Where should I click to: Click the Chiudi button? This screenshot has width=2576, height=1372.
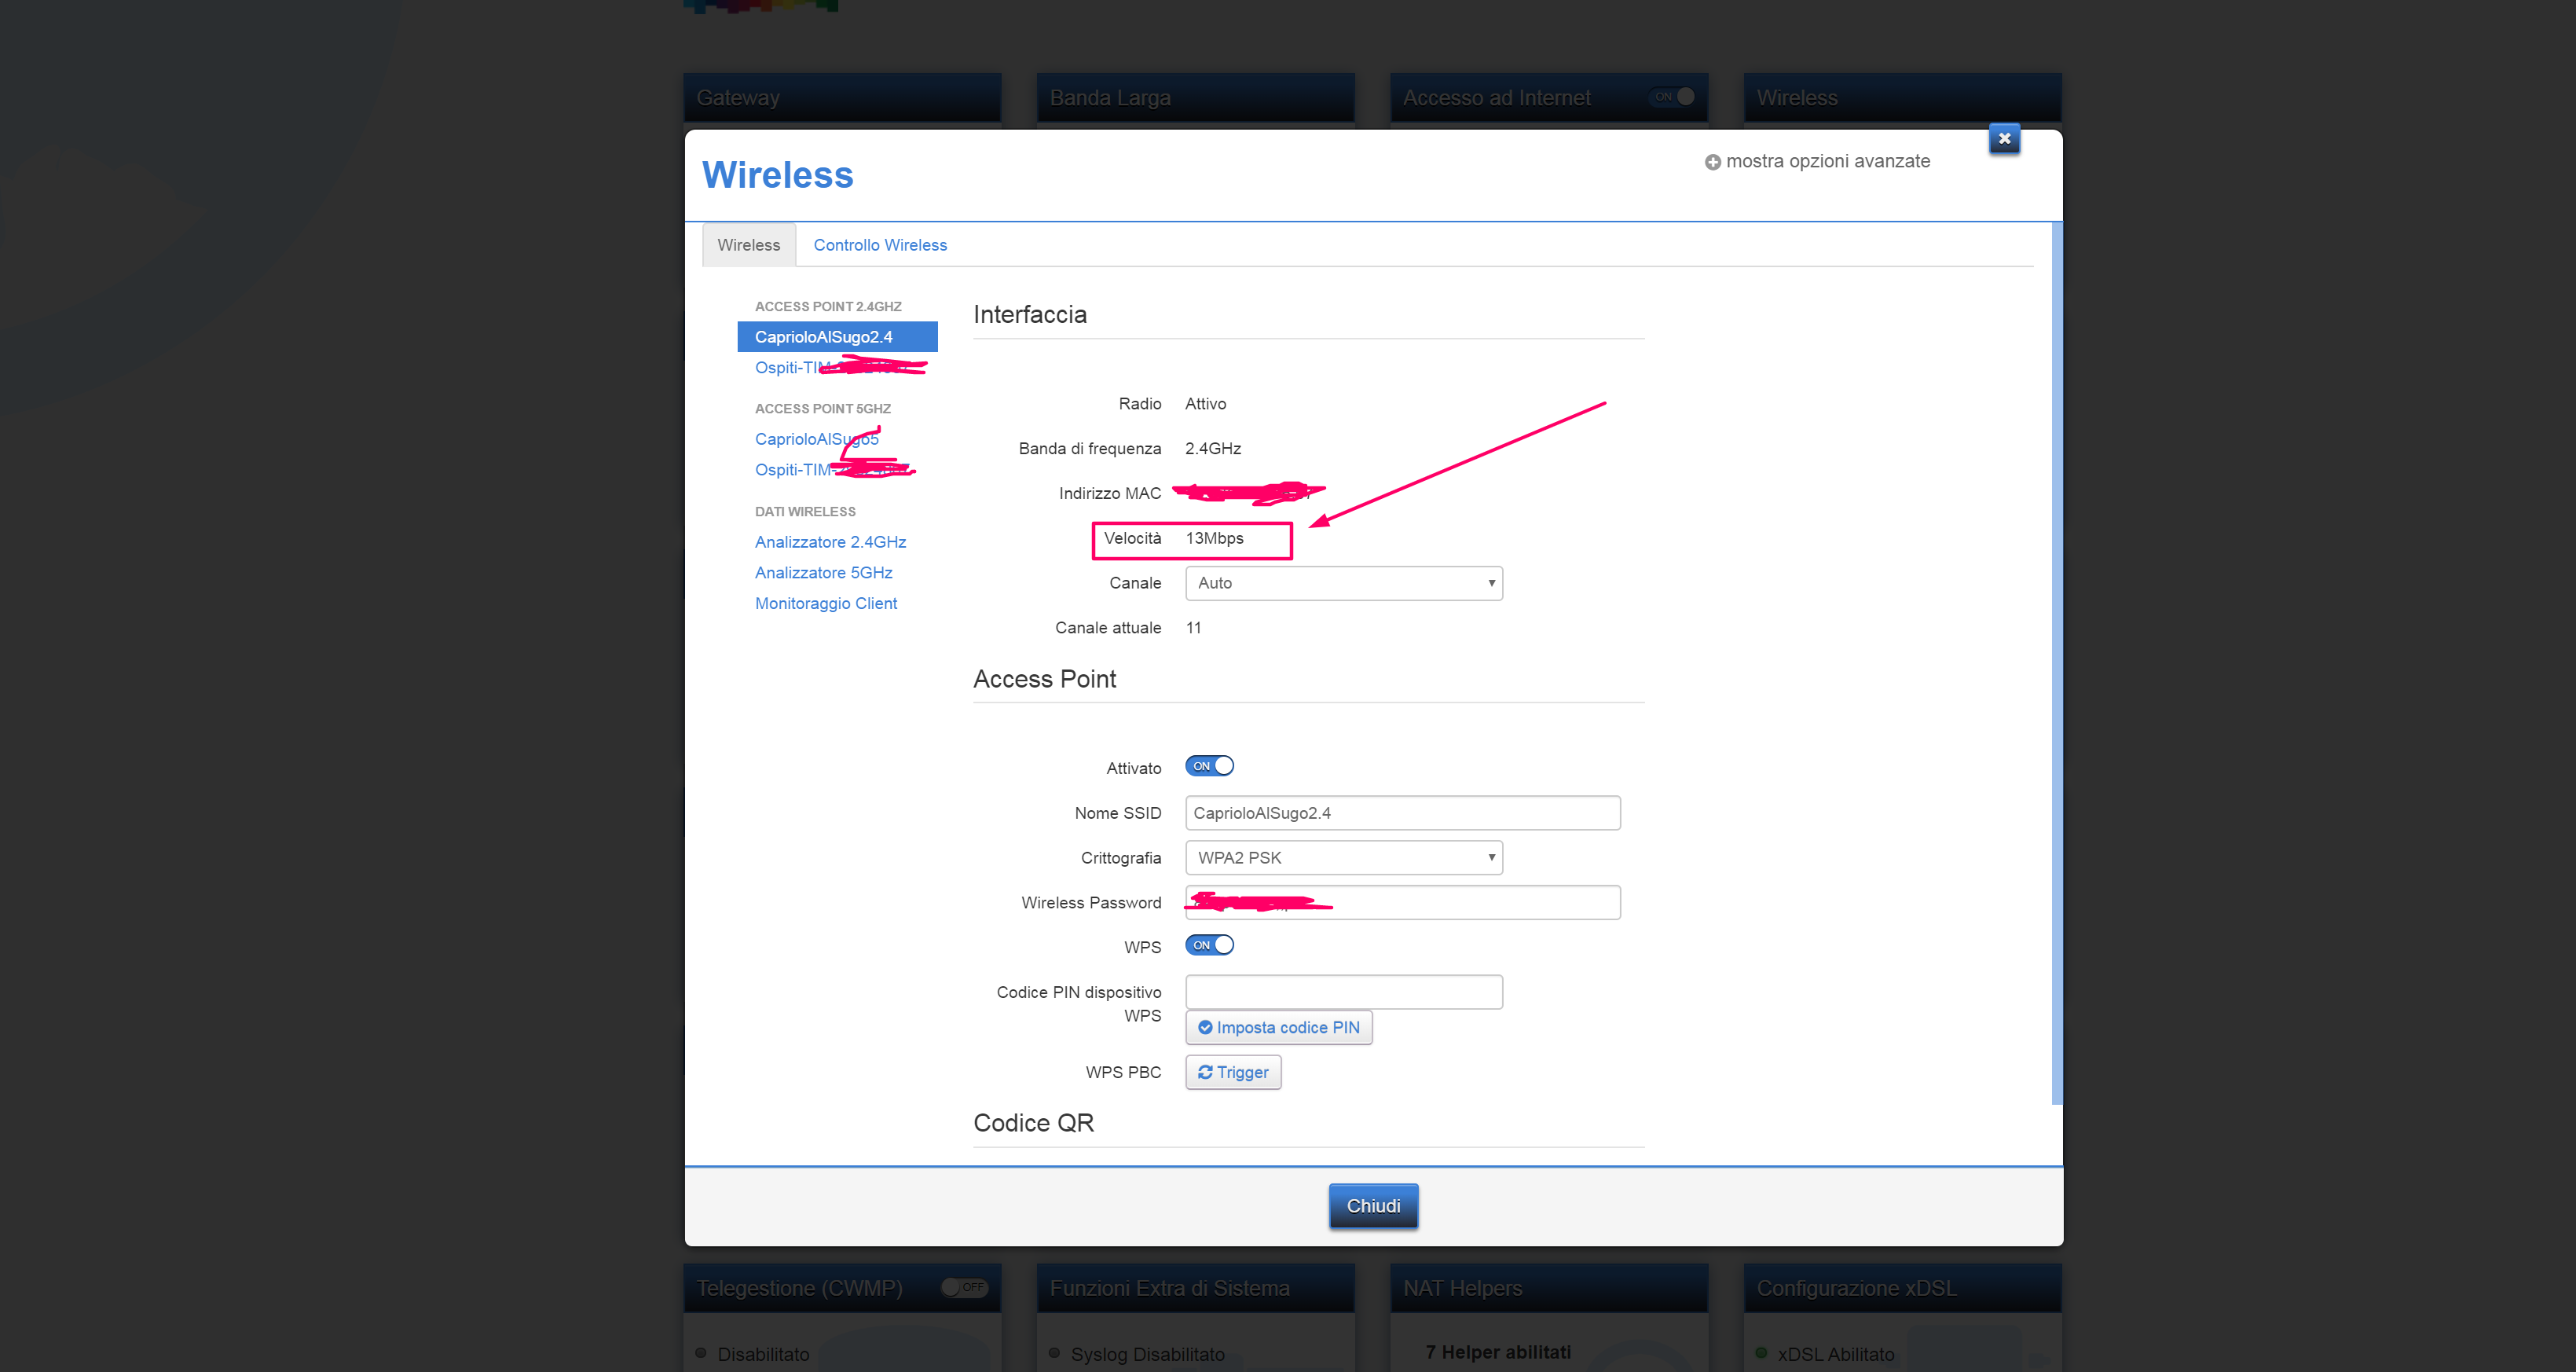click(x=1373, y=1206)
